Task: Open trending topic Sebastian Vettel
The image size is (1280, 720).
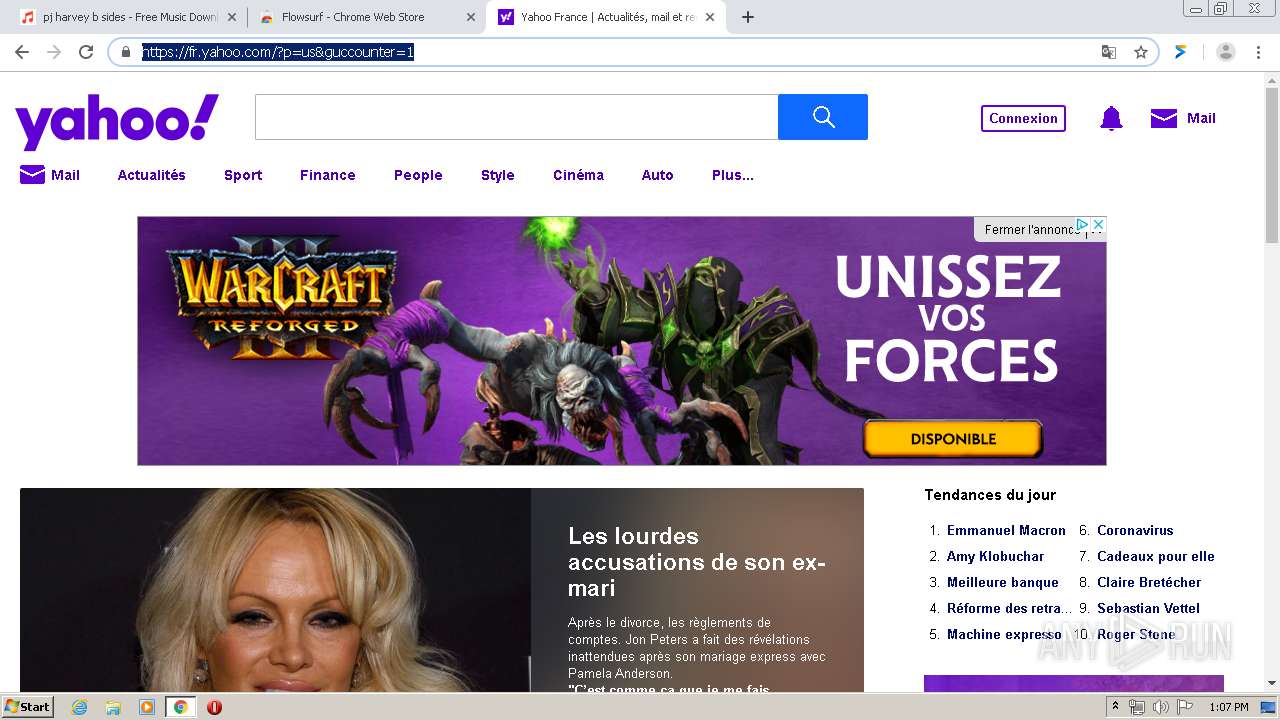Action: point(1148,608)
